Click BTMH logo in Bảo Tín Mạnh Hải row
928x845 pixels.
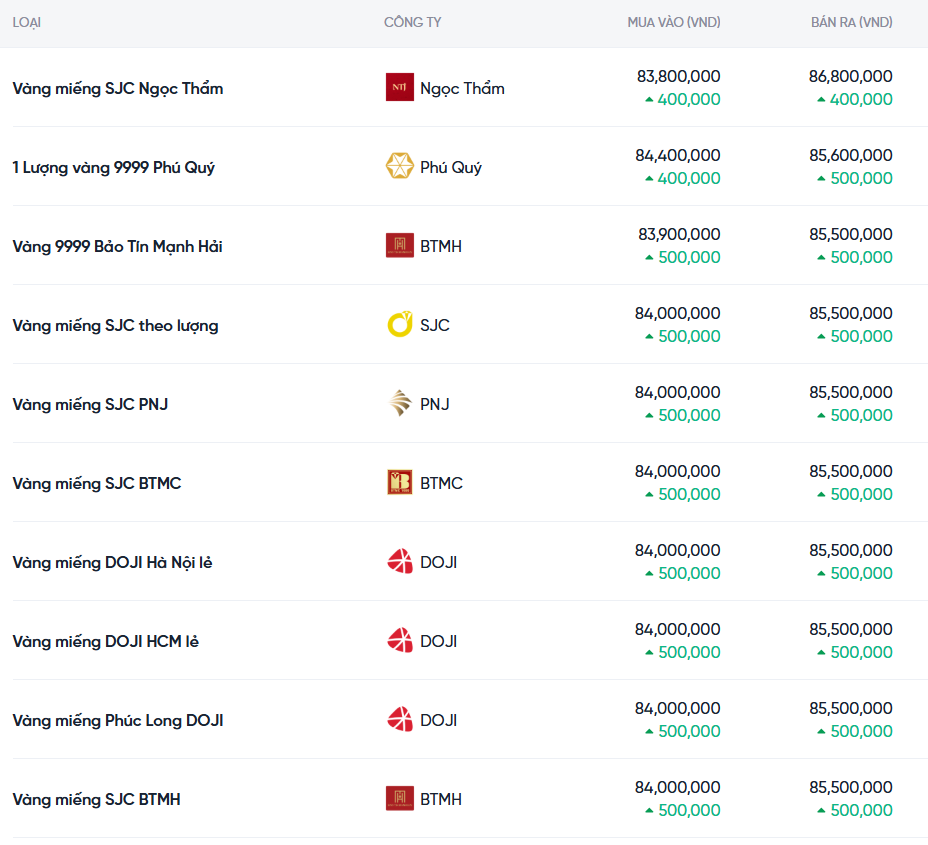coord(399,246)
